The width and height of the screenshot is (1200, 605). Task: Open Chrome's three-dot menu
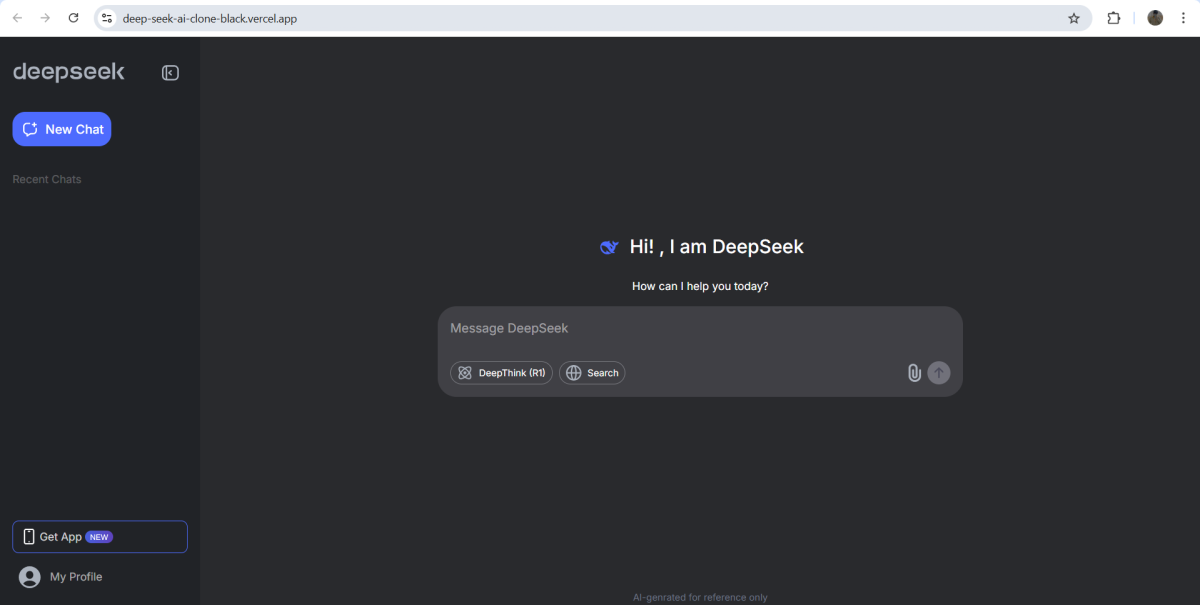(1183, 18)
